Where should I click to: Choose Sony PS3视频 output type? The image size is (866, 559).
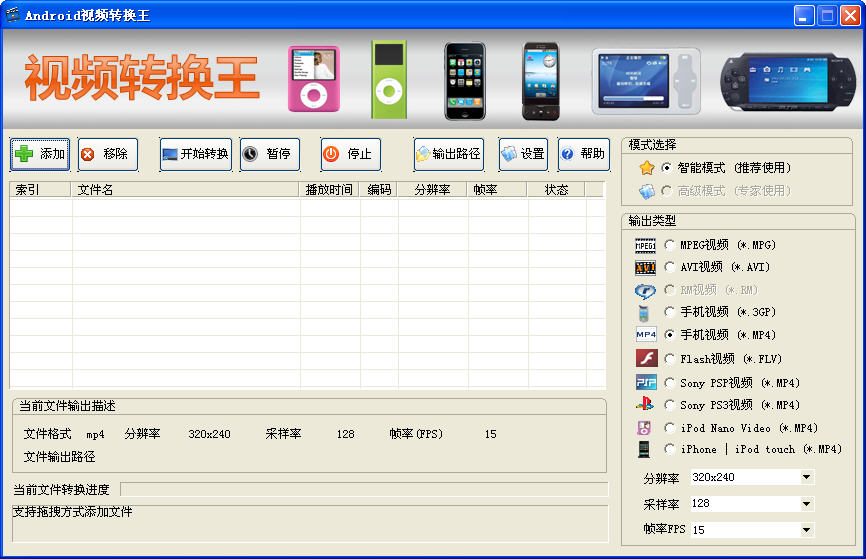(x=669, y=405)
